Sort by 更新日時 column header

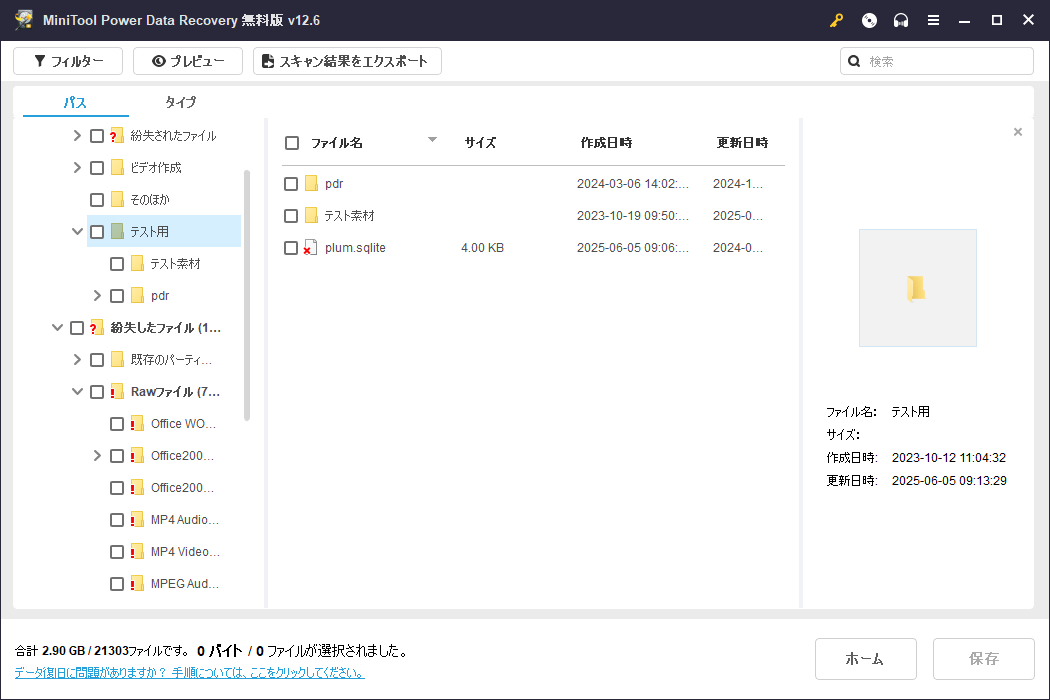click(x=742, y=143)
